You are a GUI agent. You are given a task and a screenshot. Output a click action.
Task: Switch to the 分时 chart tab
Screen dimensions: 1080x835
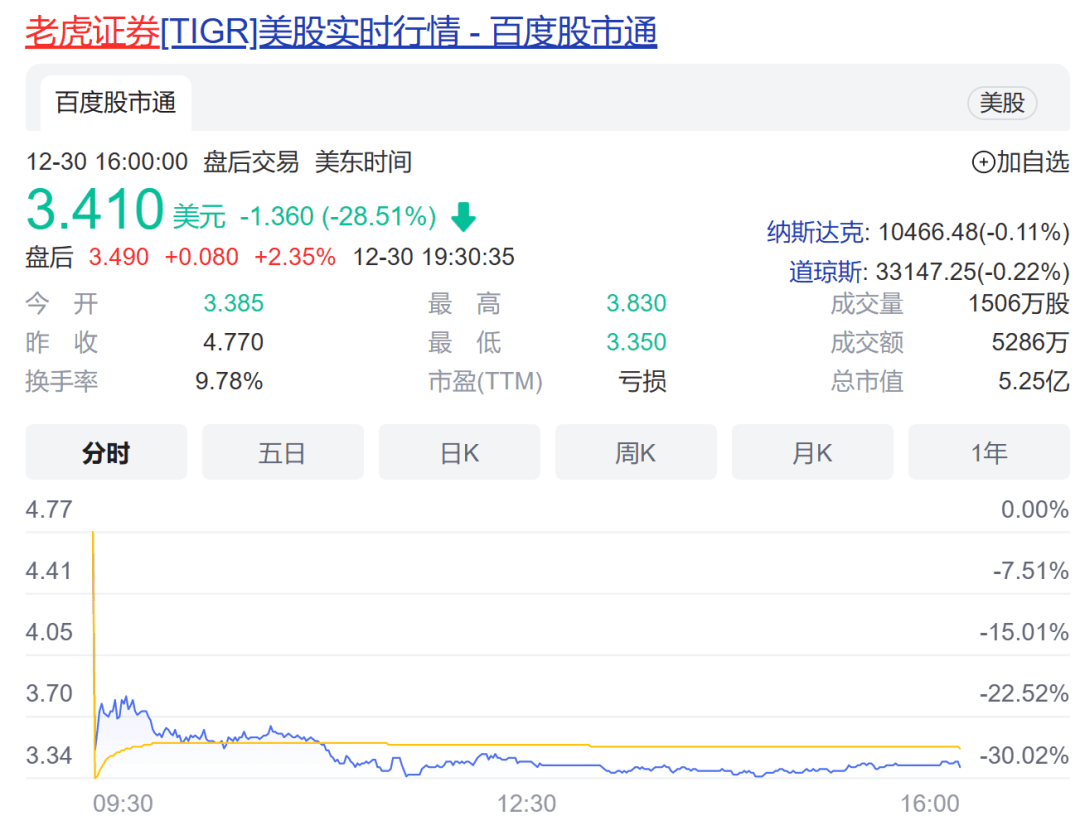point(106,453)
